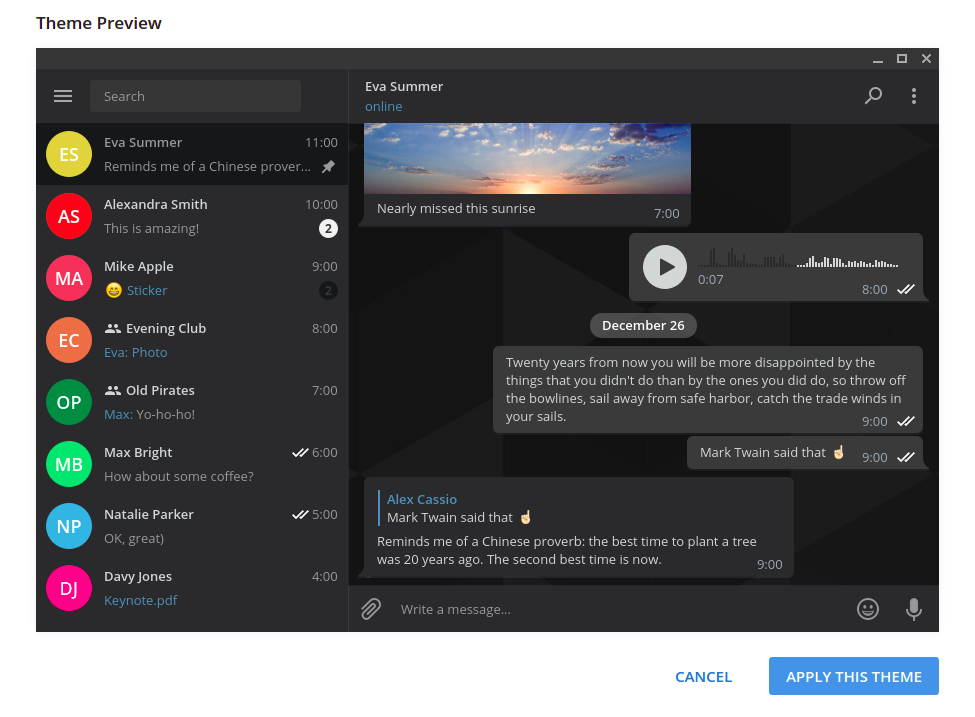The height and width of the screenshot is (717, 975).
Task: Maximize the preview window
Action: 902,58
